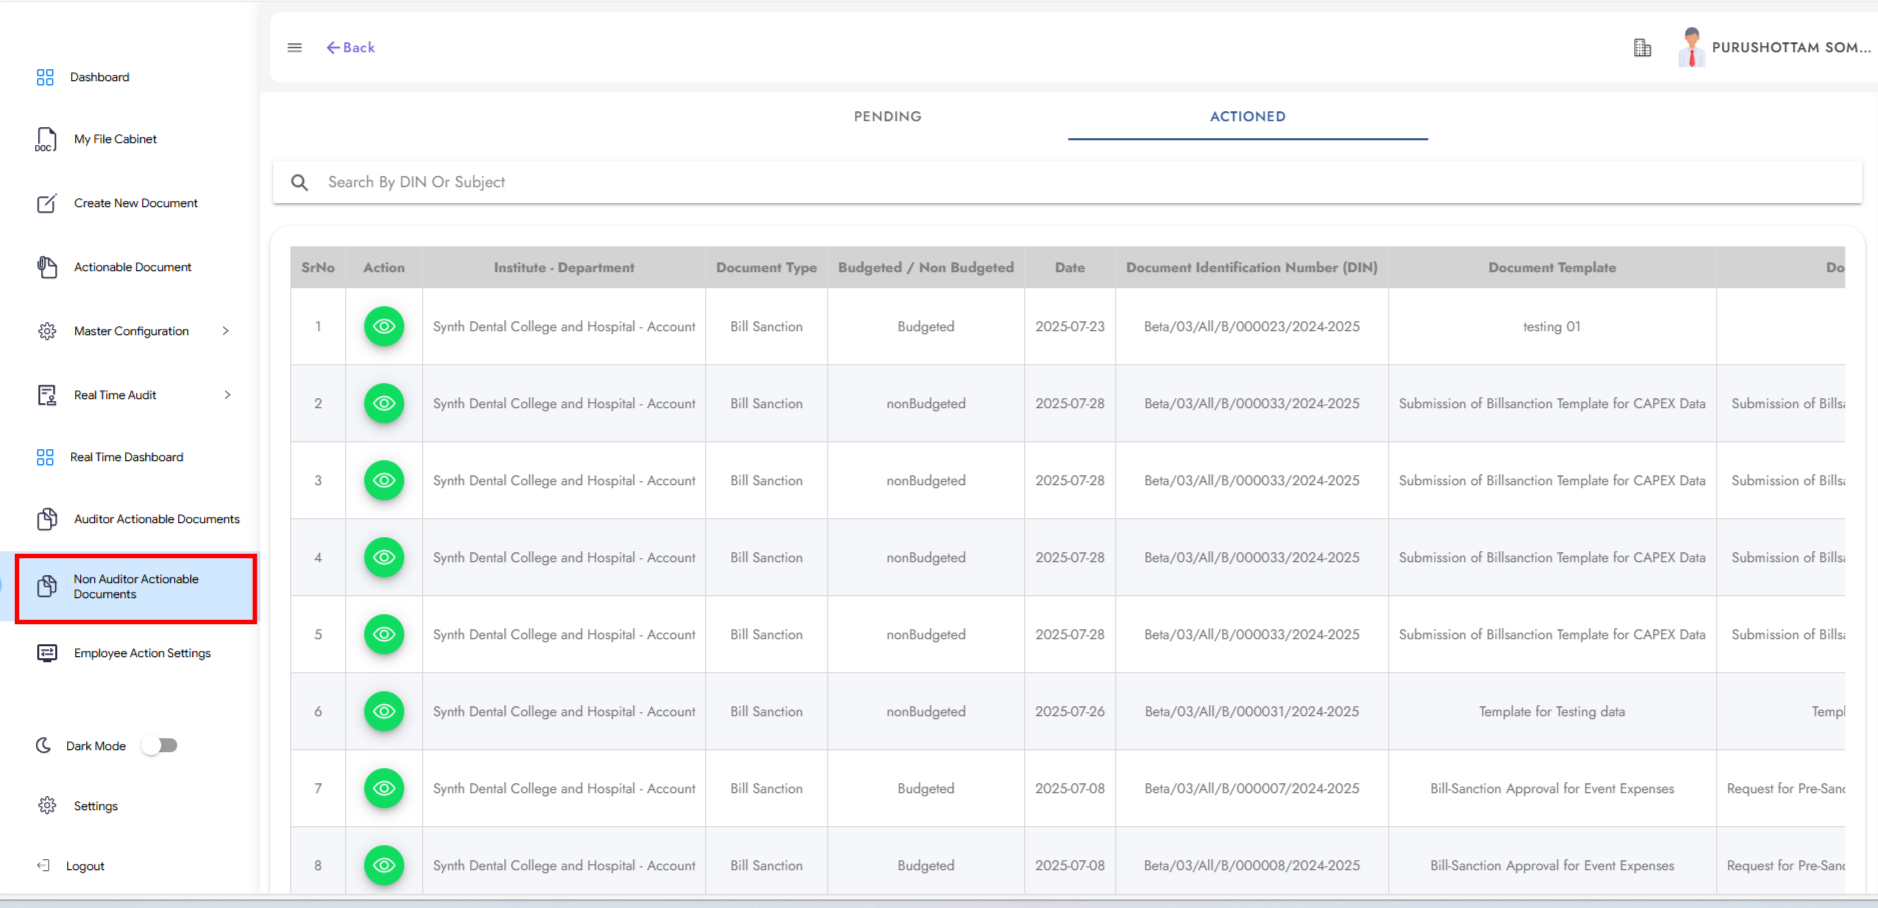The width and height of the screenshot is (1878, 908).
Task: Switch to the ACTIONED tab
Action: 1247,116
